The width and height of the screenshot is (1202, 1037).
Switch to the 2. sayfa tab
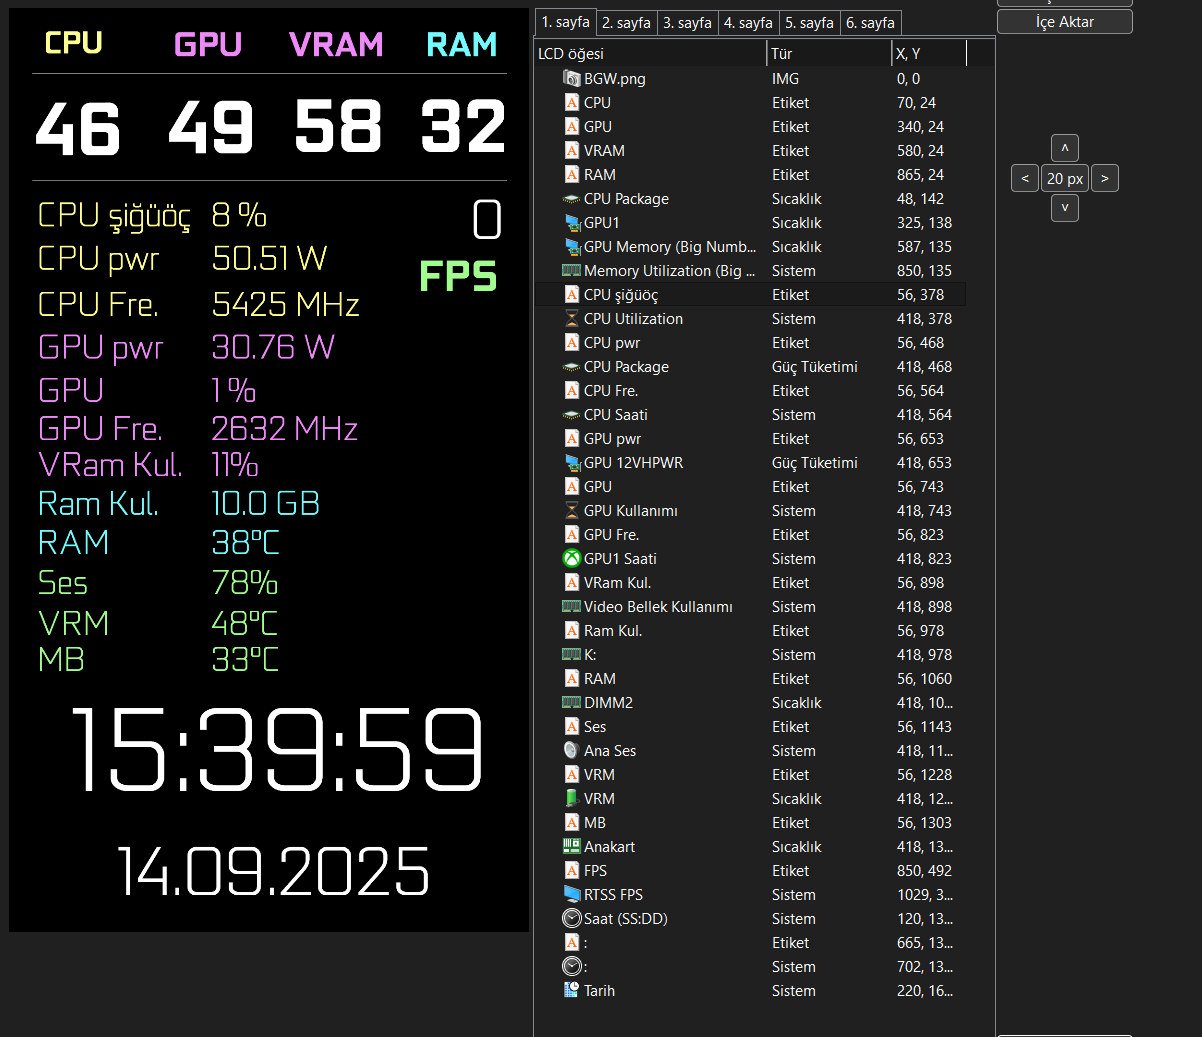pos(627,22)
